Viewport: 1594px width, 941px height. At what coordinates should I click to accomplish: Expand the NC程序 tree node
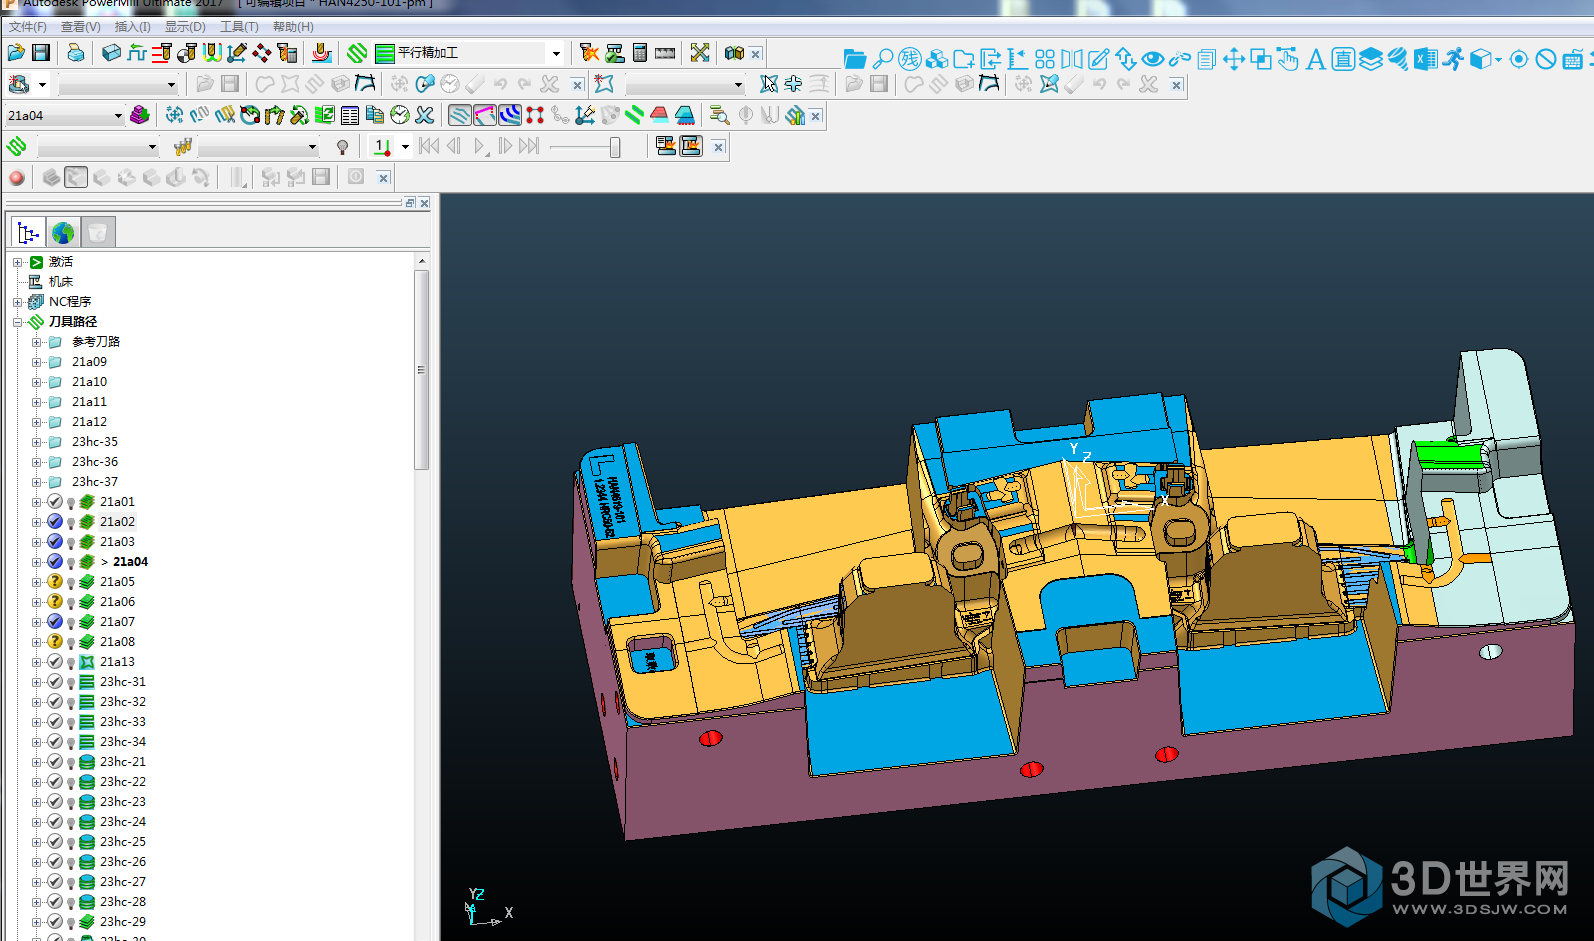click(17, 302)
